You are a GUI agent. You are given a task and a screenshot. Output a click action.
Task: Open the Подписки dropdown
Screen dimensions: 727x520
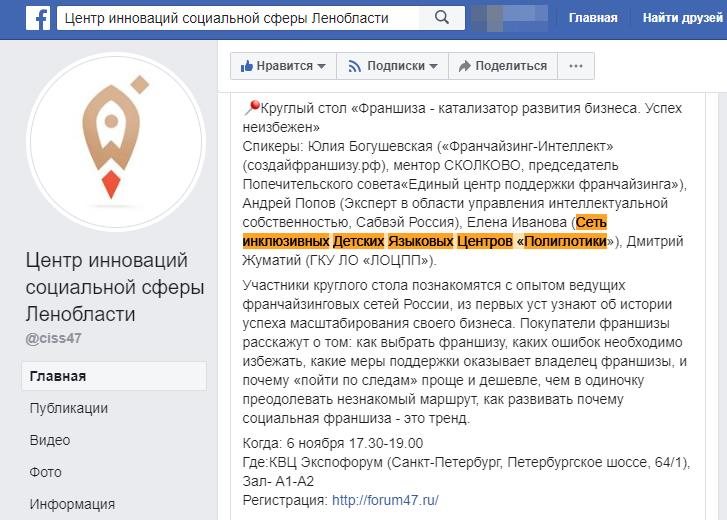tap(393, 66)
